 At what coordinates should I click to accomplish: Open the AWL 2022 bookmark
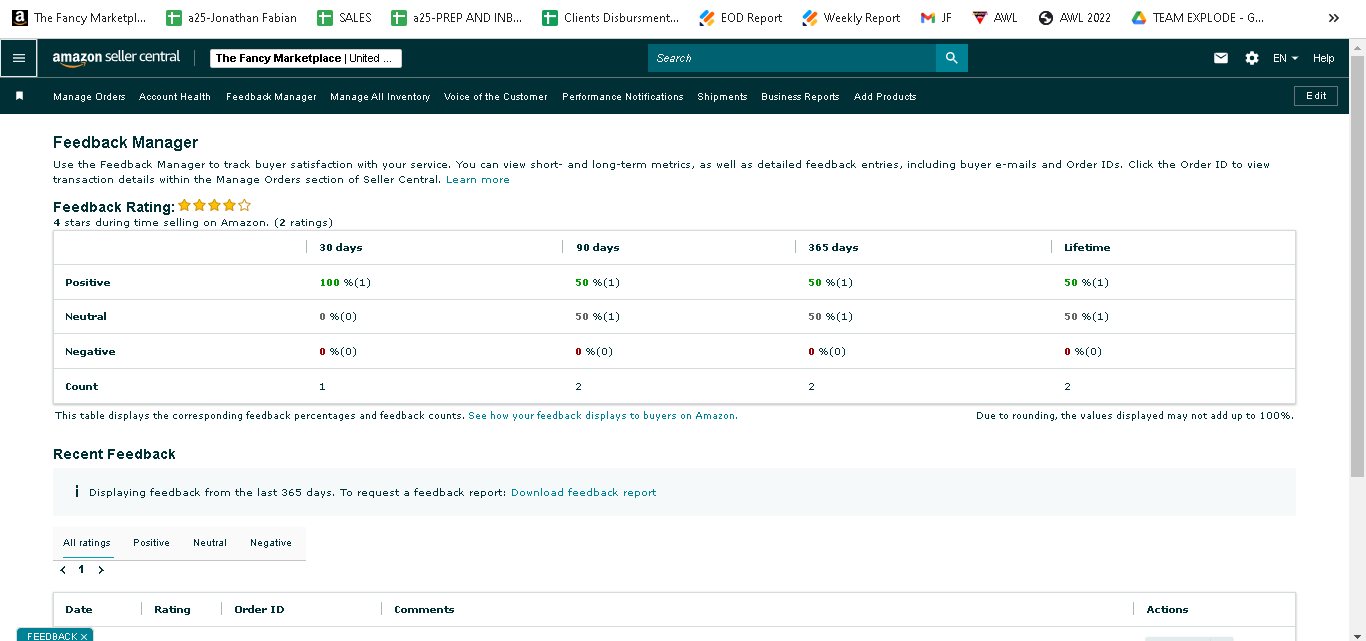(1075, 18)
